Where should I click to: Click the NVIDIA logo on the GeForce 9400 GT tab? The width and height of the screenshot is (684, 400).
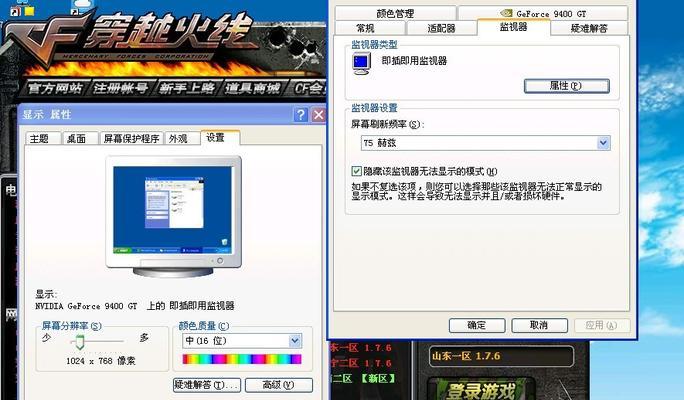506,13
